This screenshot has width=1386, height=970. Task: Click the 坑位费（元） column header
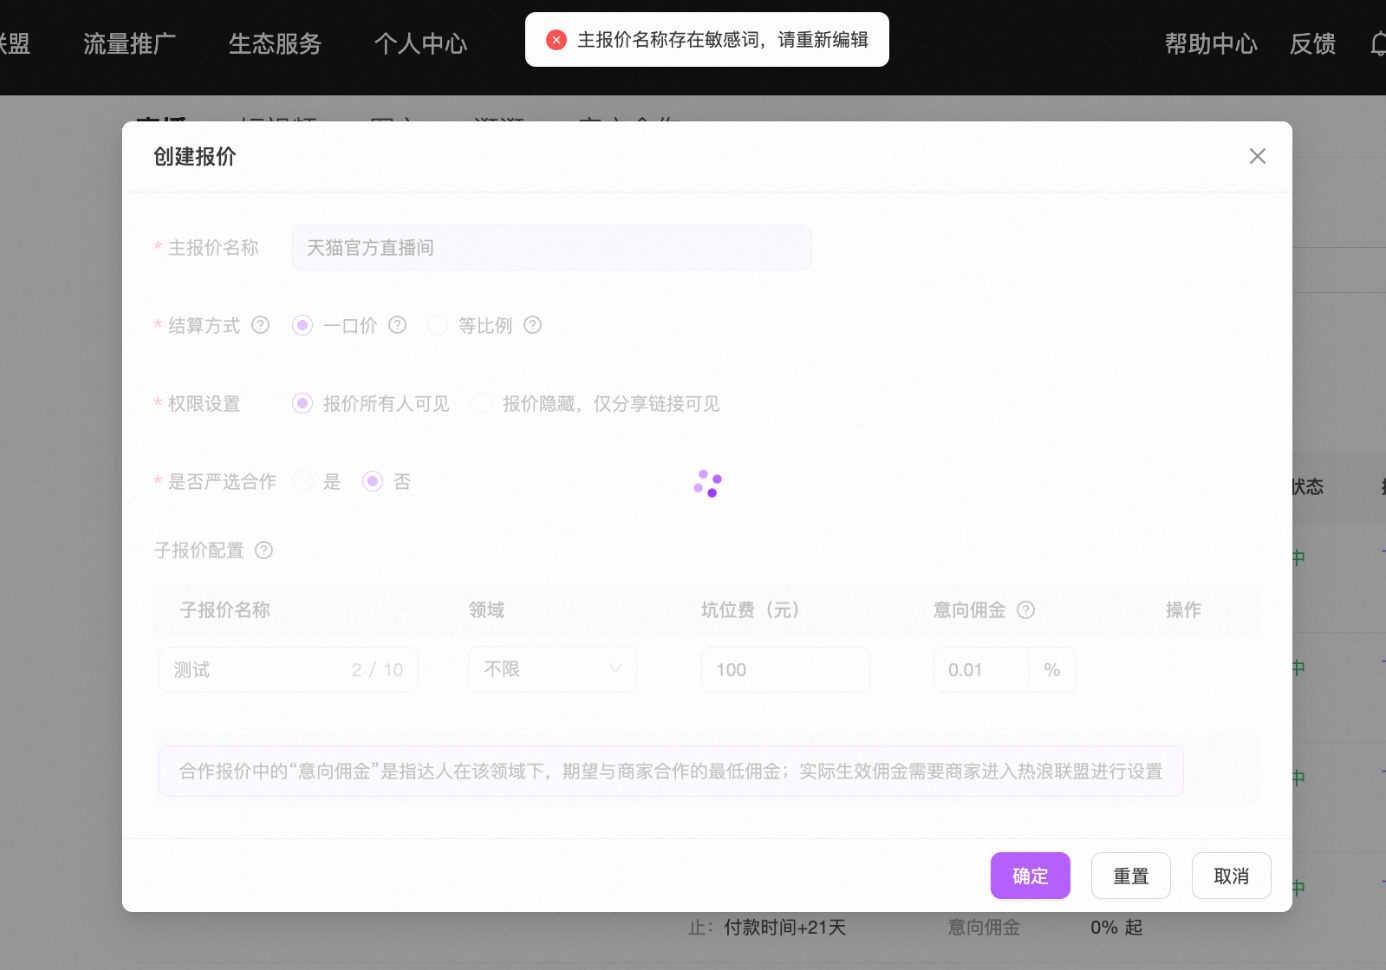[x=750, y=610]
